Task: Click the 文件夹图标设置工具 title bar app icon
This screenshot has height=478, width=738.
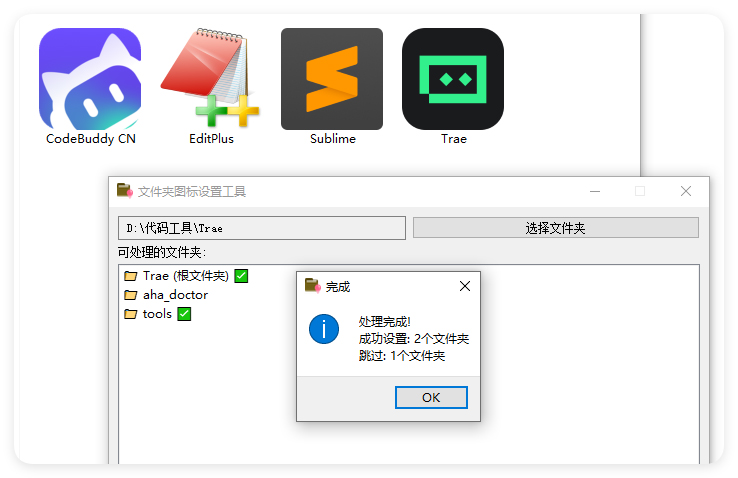Action: point(125,191)
